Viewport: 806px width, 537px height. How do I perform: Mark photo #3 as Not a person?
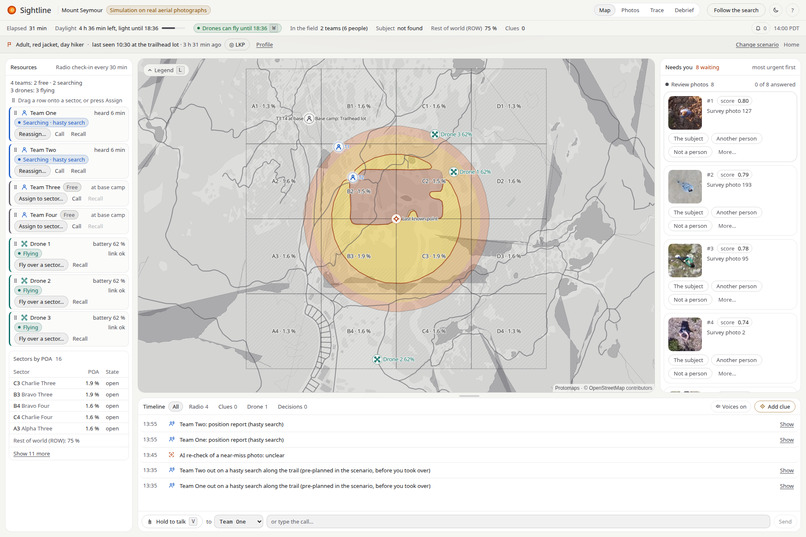click(x=690, y=300)
